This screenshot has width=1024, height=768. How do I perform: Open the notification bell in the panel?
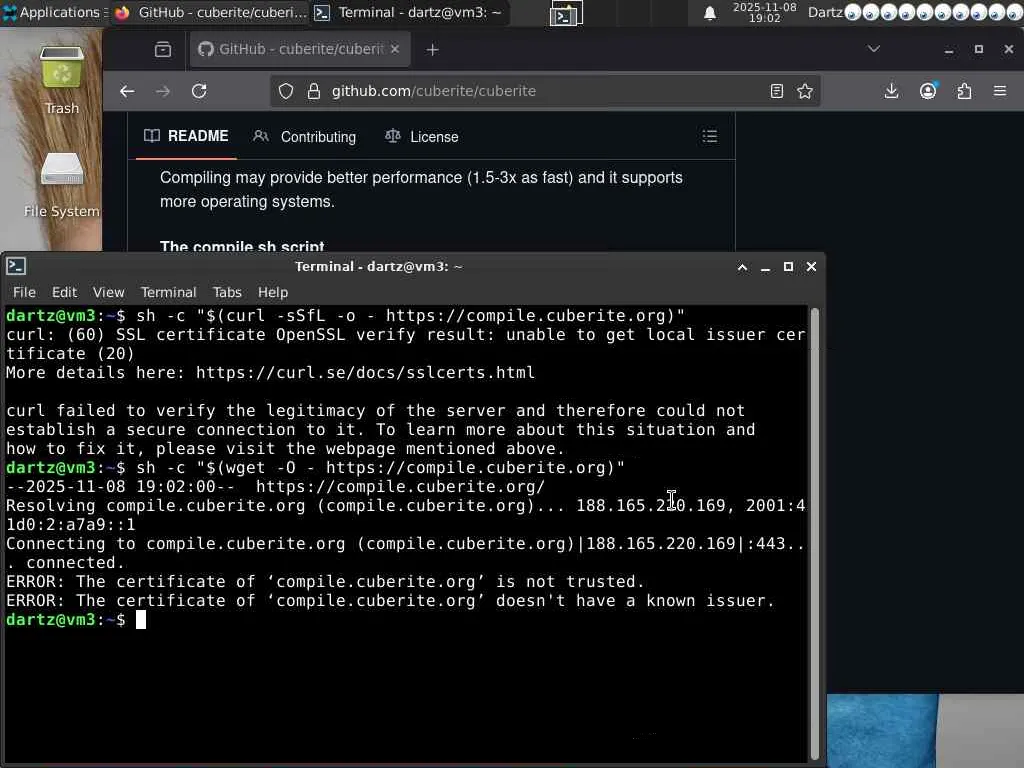[x=710, y=13]
